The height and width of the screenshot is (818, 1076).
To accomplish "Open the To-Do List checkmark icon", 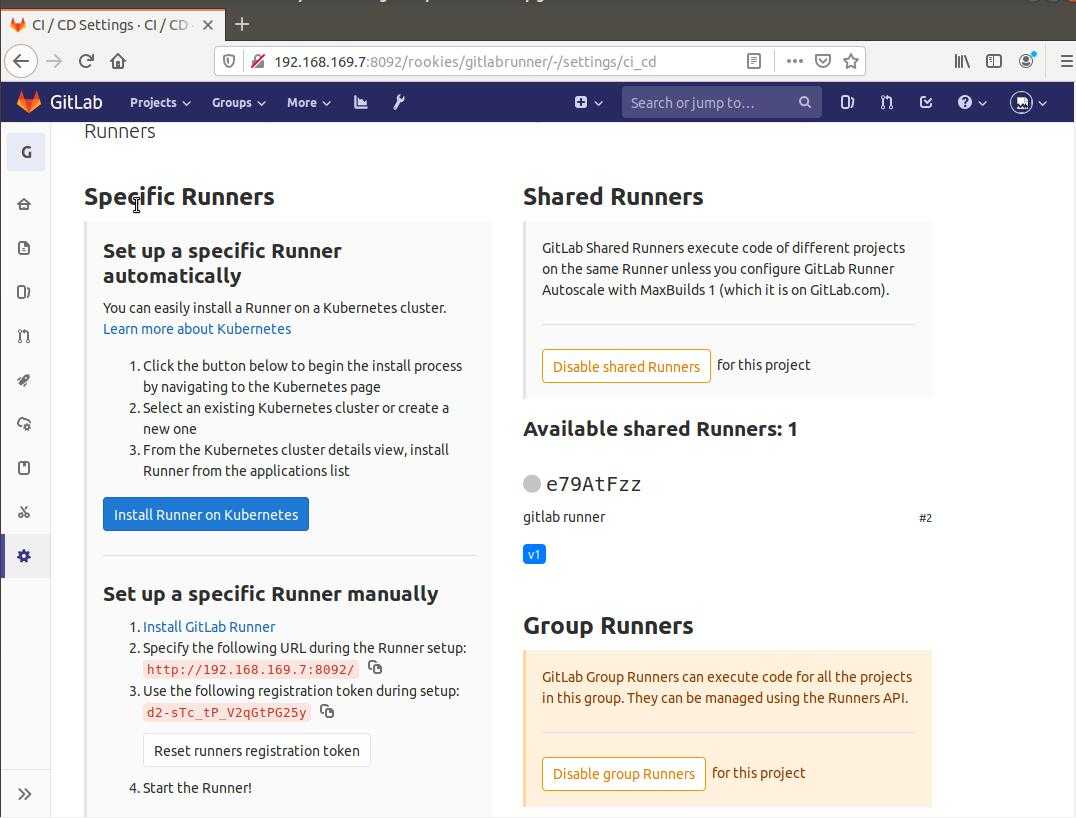I will click(926, 102).
